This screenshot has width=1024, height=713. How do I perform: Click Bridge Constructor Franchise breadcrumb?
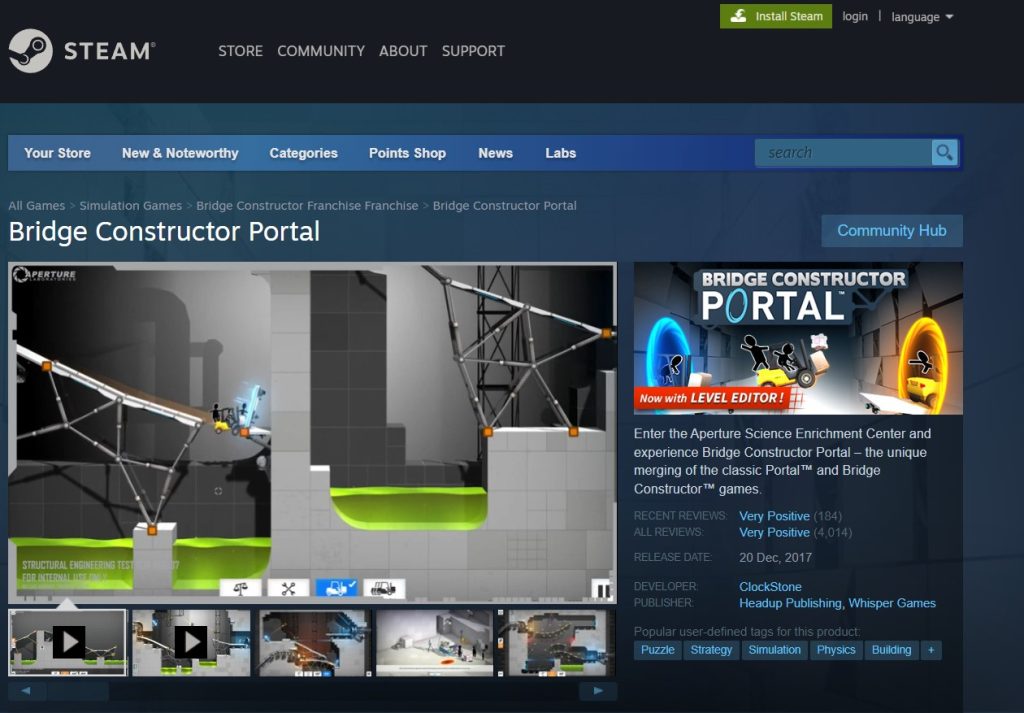click(x=307, y=206)
